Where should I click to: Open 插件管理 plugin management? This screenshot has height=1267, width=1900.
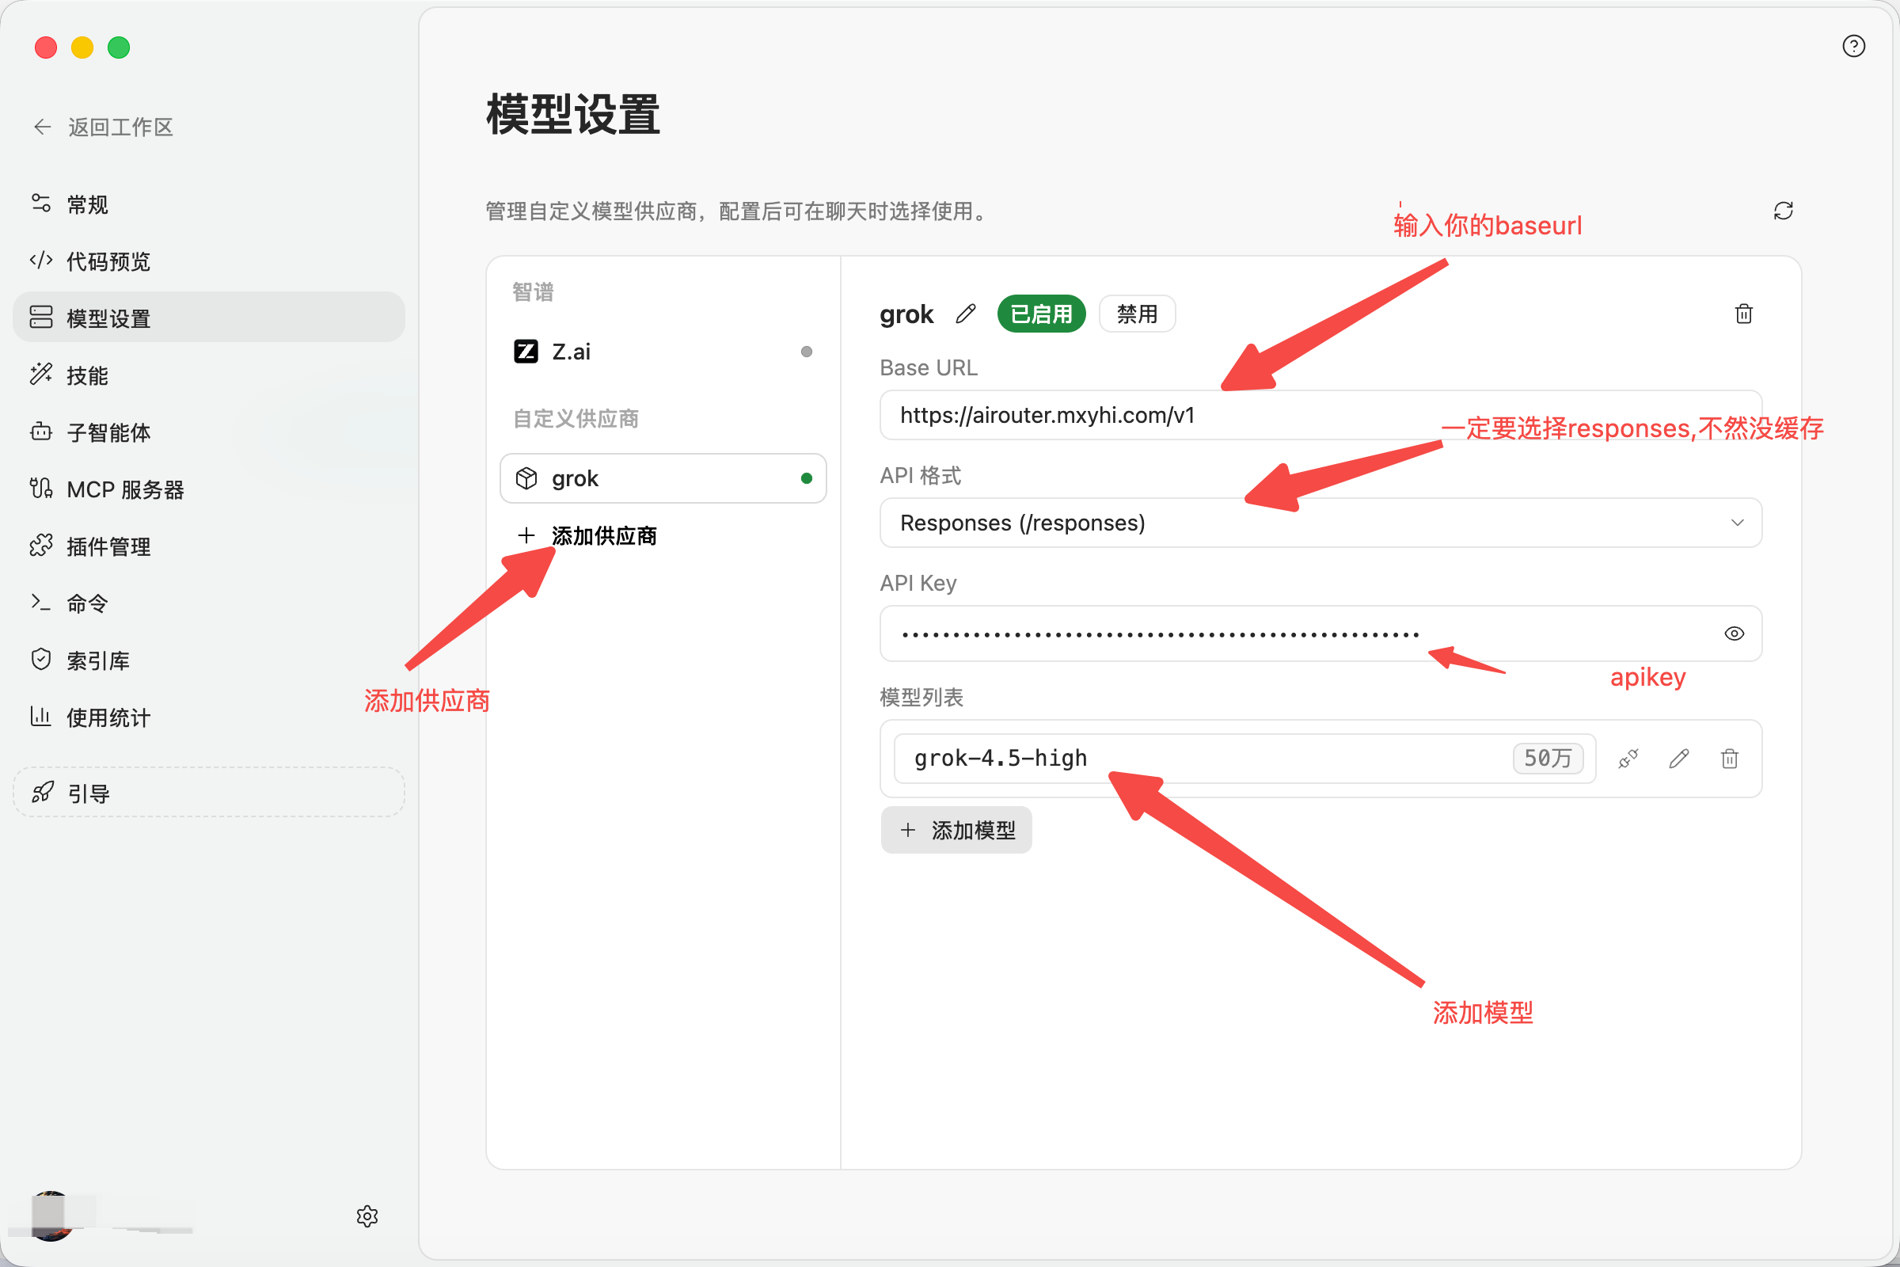[208, 546]
